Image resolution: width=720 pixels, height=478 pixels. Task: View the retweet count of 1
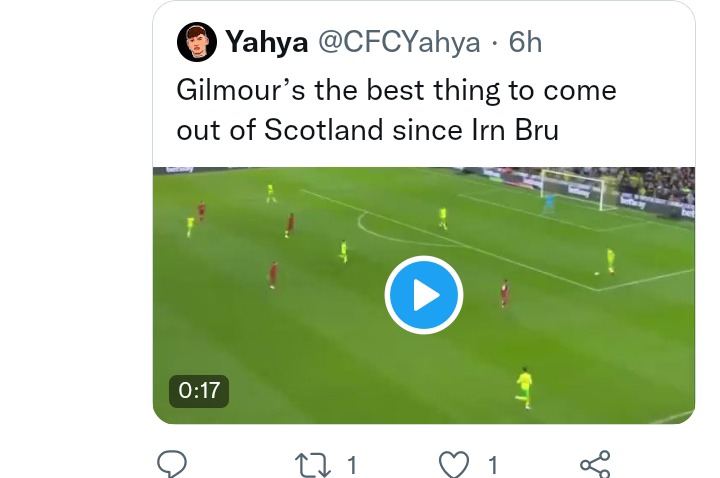(x=352, y=466)
